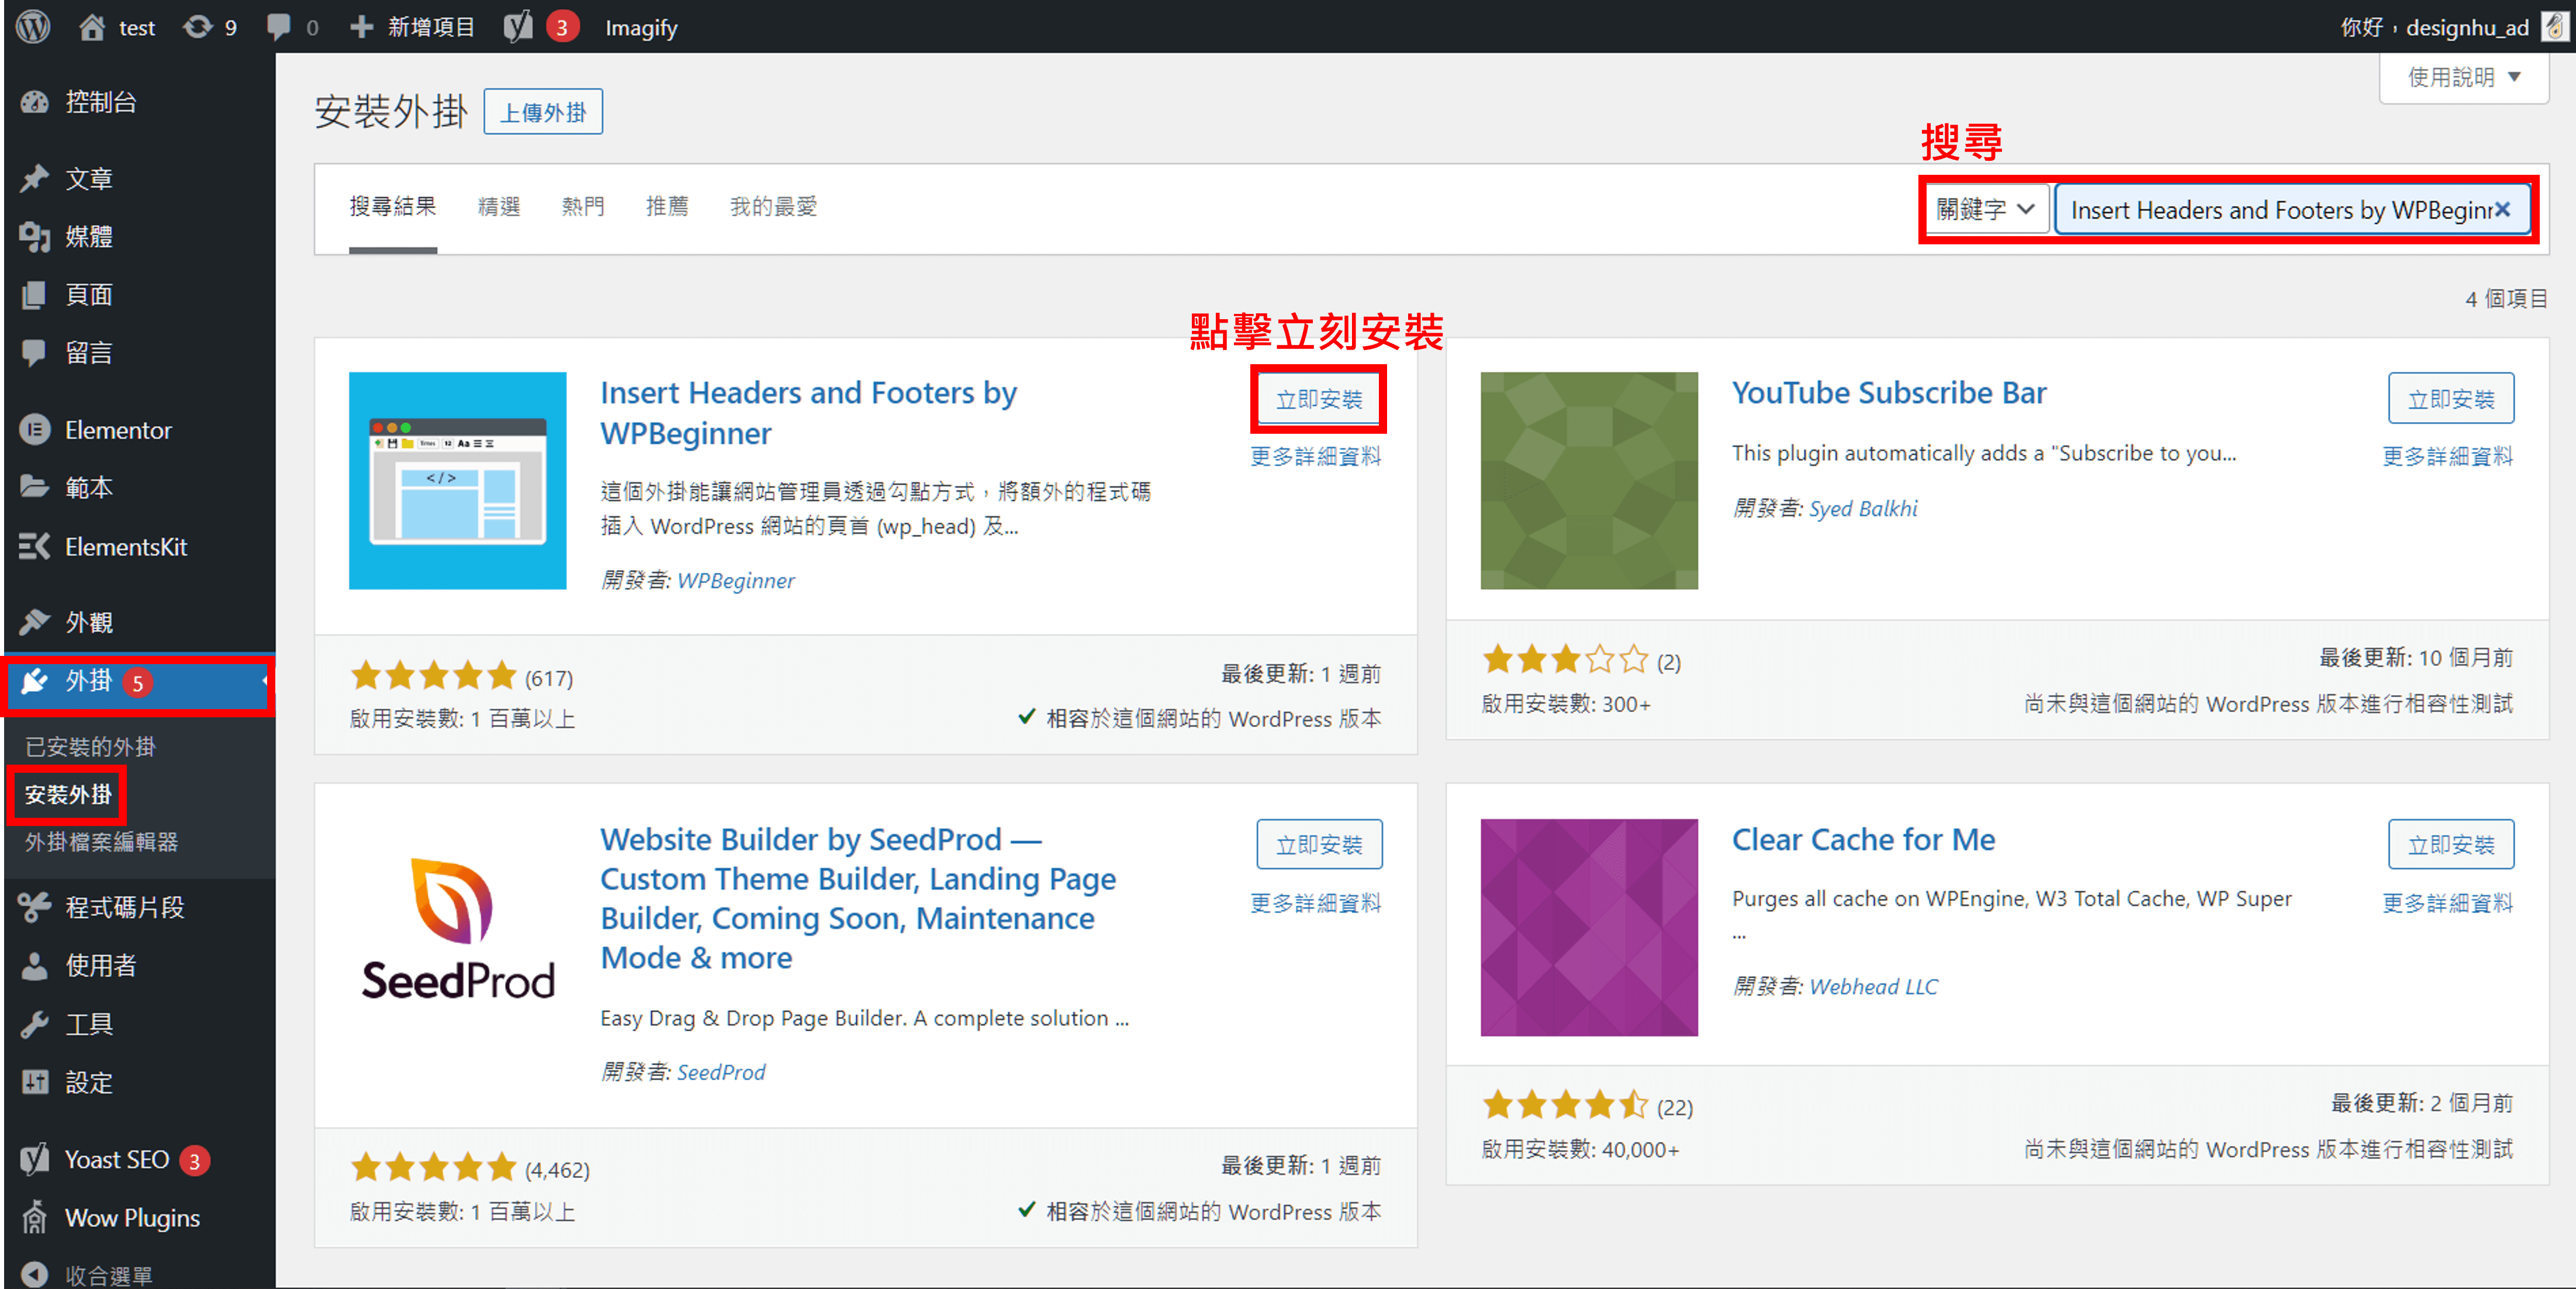Image resolution: width=2576 pixels, height=1289 pixels.
Task: Install Insert Headers and Footers plugin
Action: point(1318,399)
